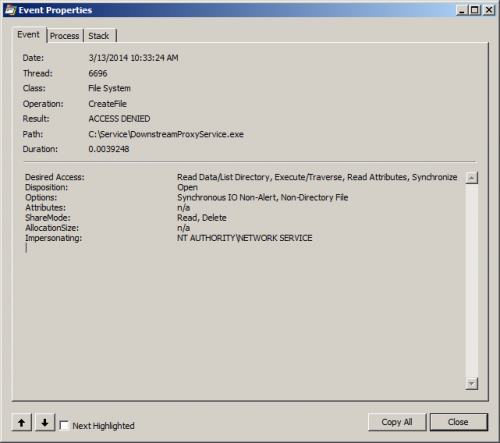Viewport: 500px width, 443px height.
Task: Click the NT AUTHORITY\NETWORK SERVICE impersonating value
Action: tap(245, 238)
